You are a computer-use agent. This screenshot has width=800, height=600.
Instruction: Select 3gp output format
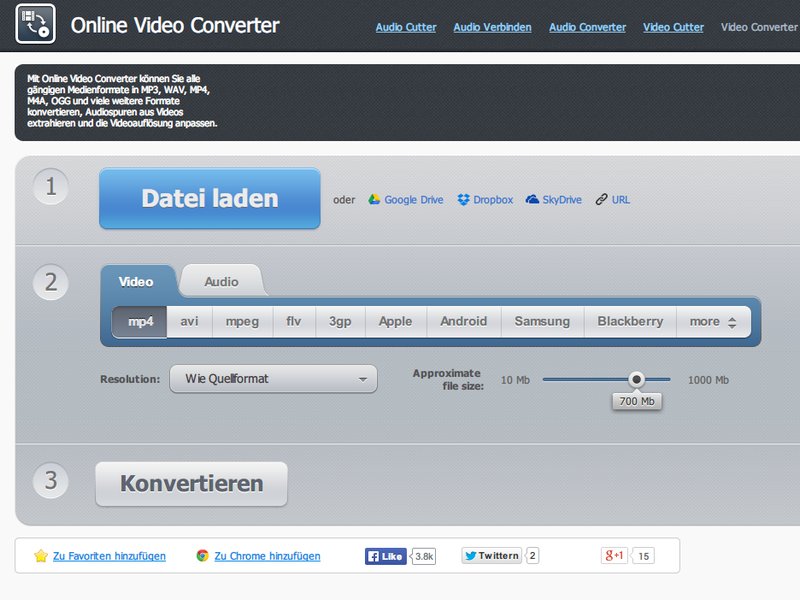tap(340, 321)
